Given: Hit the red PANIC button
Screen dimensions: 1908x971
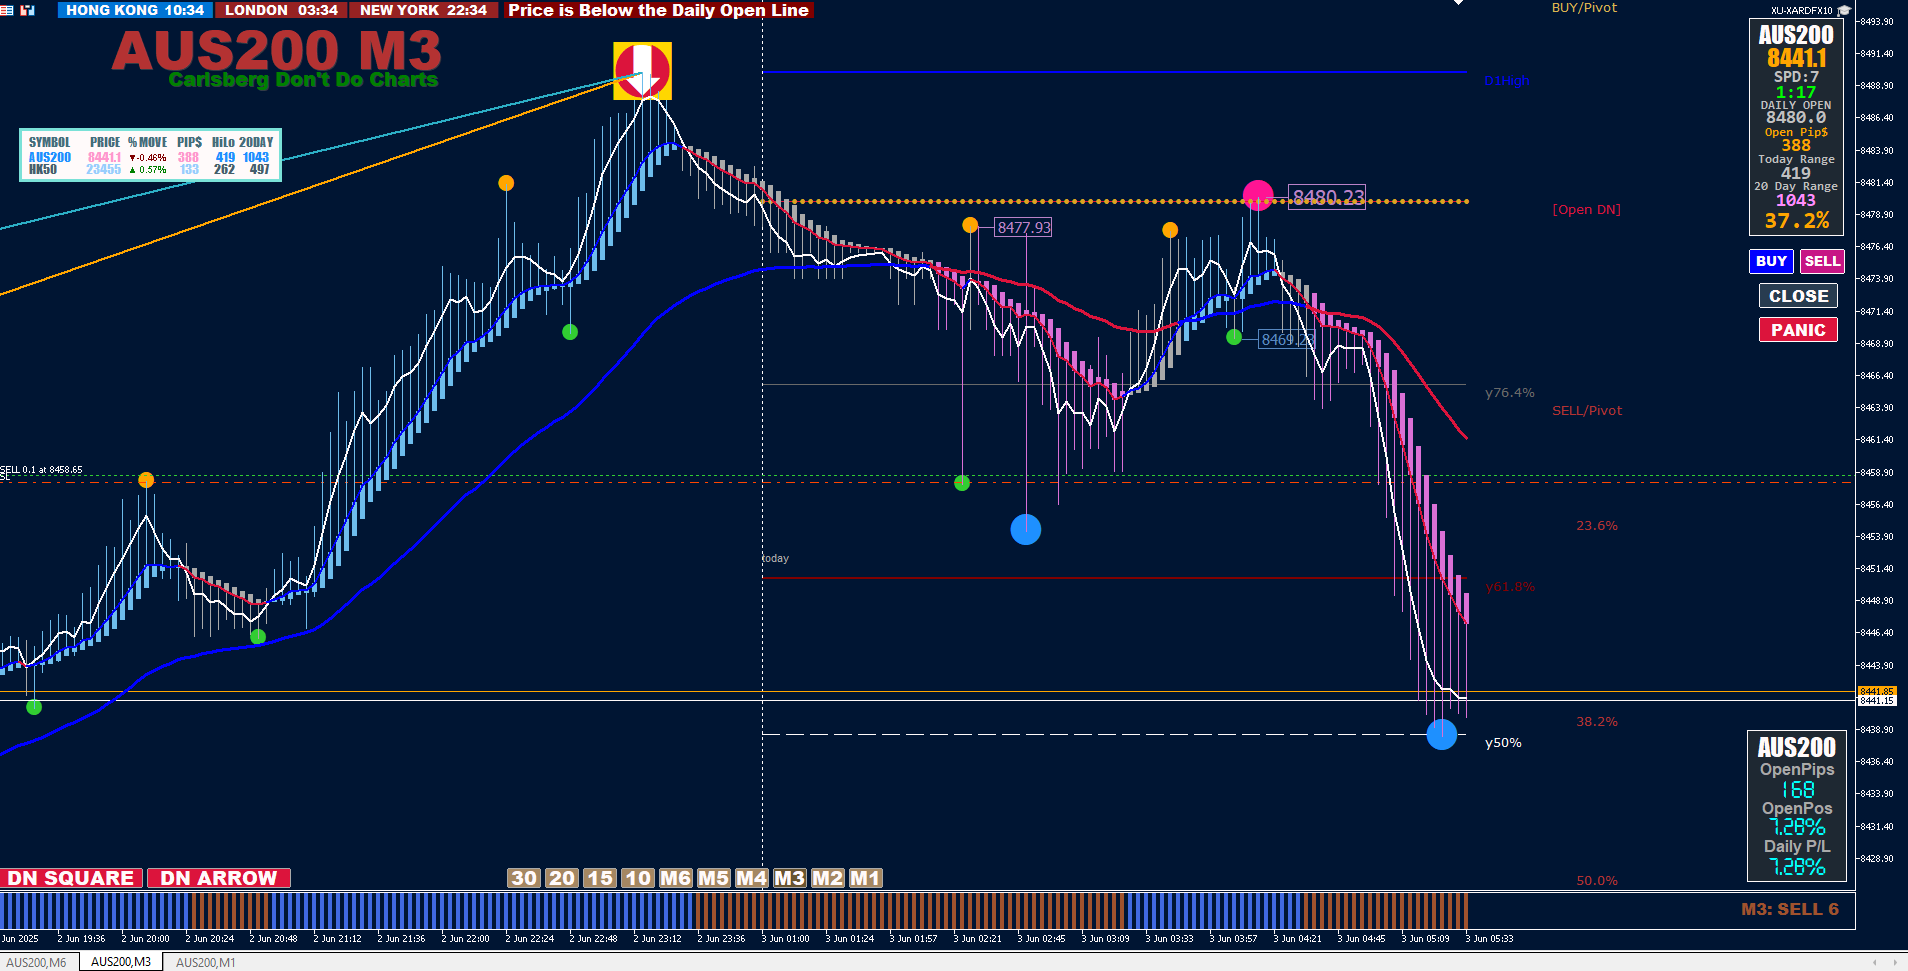Looking at the screenshot, I should [x=1798, y=330].
